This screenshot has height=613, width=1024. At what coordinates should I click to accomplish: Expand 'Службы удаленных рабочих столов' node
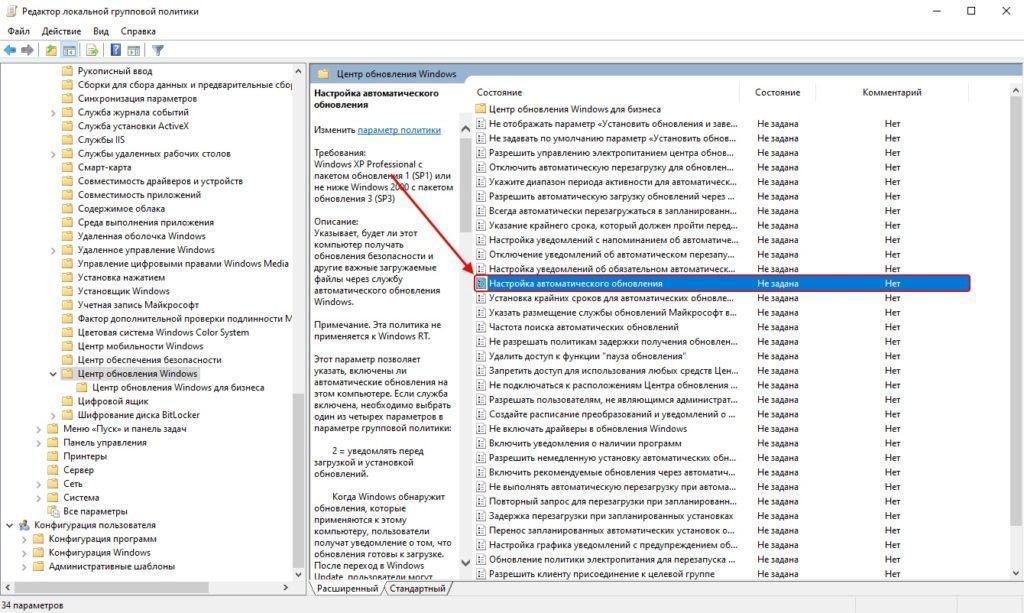53,154
